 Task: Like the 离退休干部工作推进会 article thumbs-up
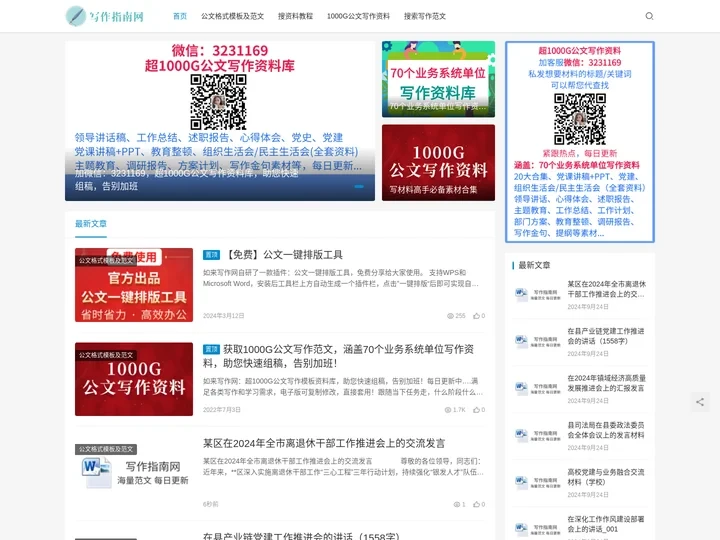click(x=476, y=504)
